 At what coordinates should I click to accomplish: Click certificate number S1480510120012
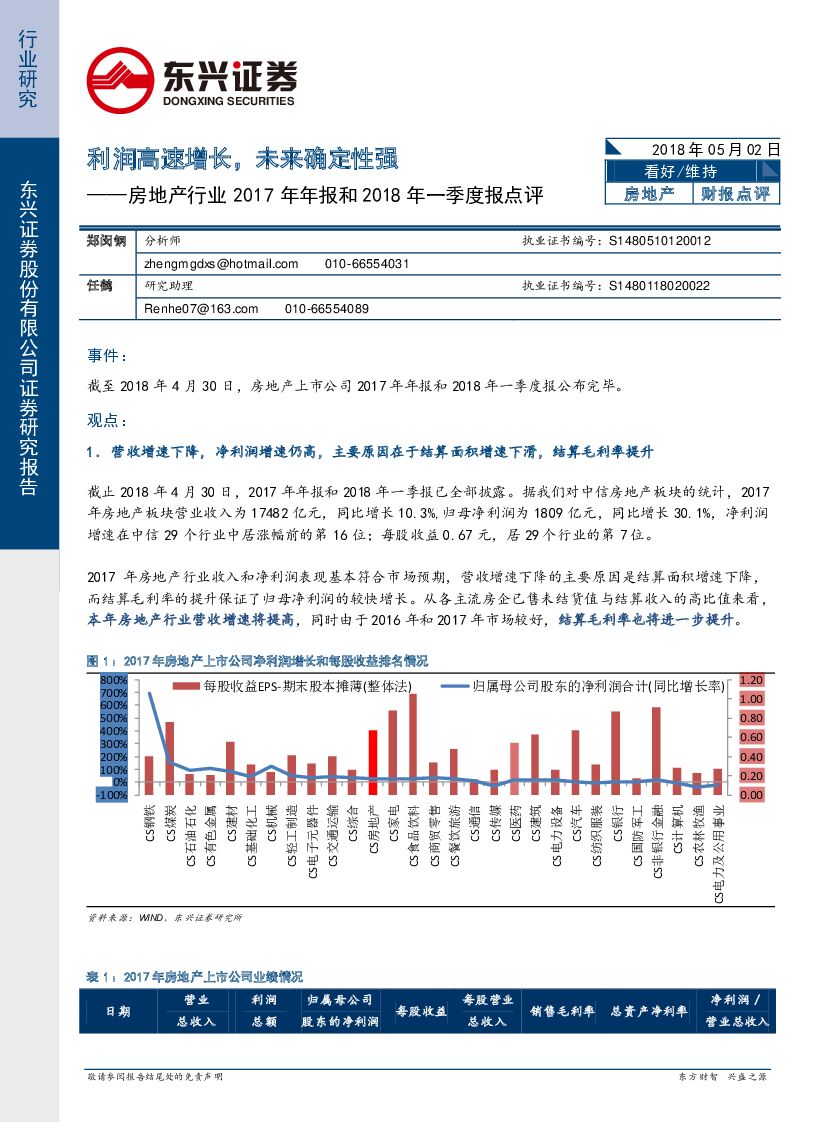pos(660,241)
